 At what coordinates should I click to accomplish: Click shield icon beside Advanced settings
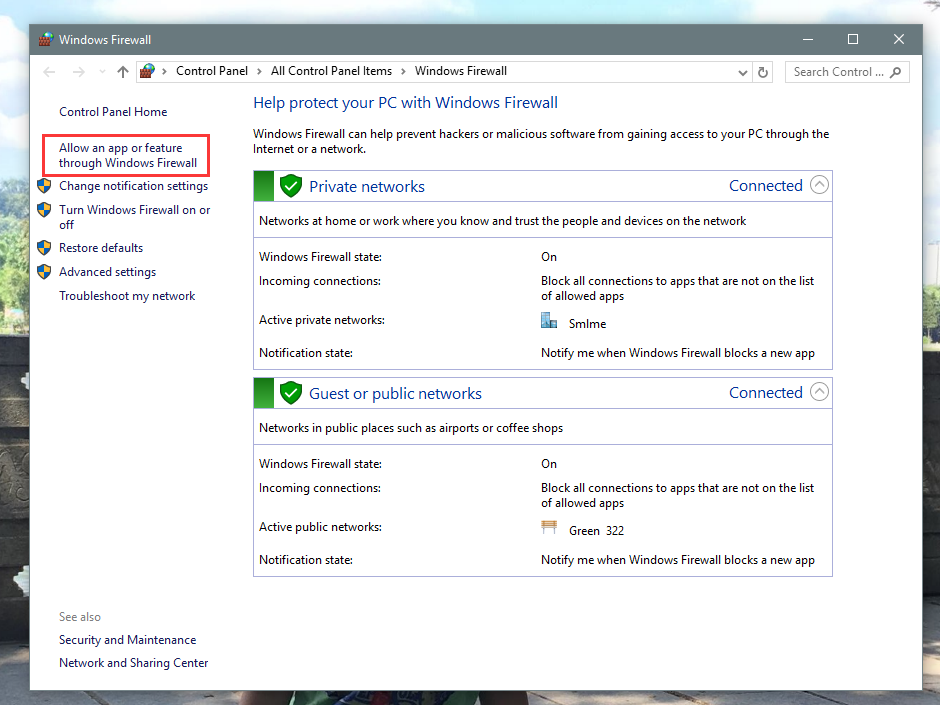pyautogui.click(x=44, y=272)
